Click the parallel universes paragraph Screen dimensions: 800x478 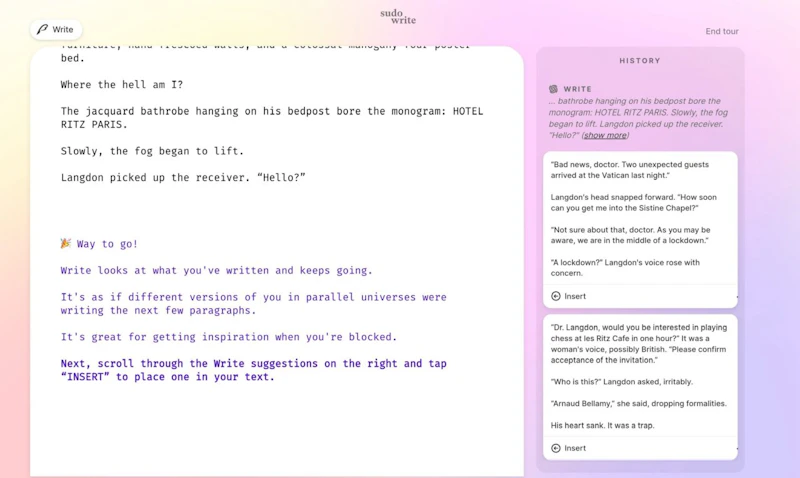point(254,304)
